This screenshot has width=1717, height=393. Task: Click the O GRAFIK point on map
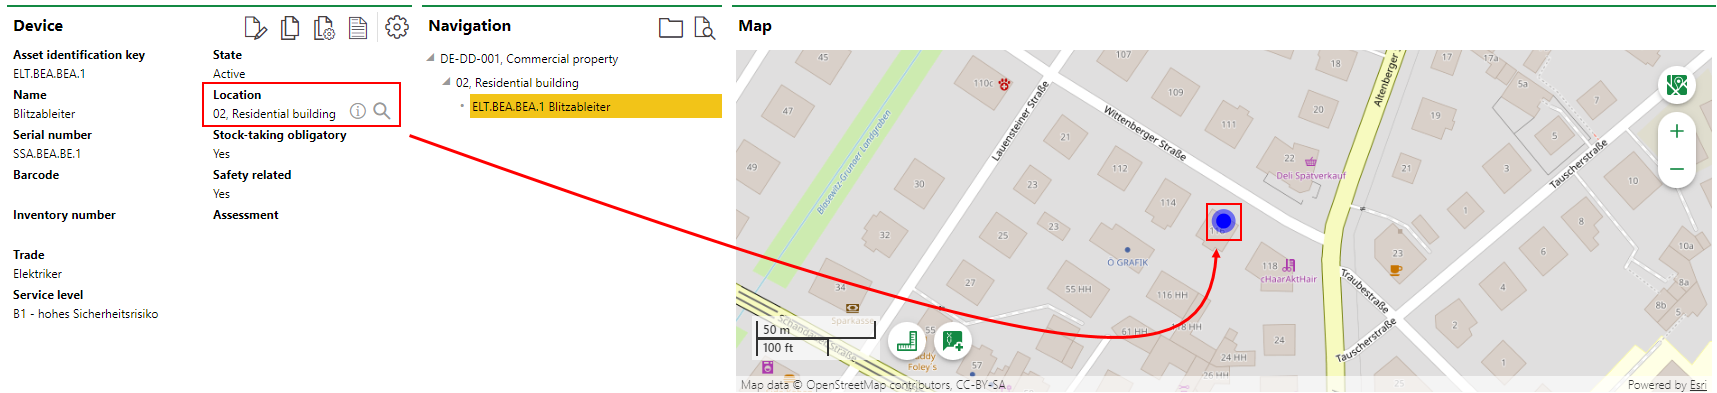click(x=1127, y=250)
